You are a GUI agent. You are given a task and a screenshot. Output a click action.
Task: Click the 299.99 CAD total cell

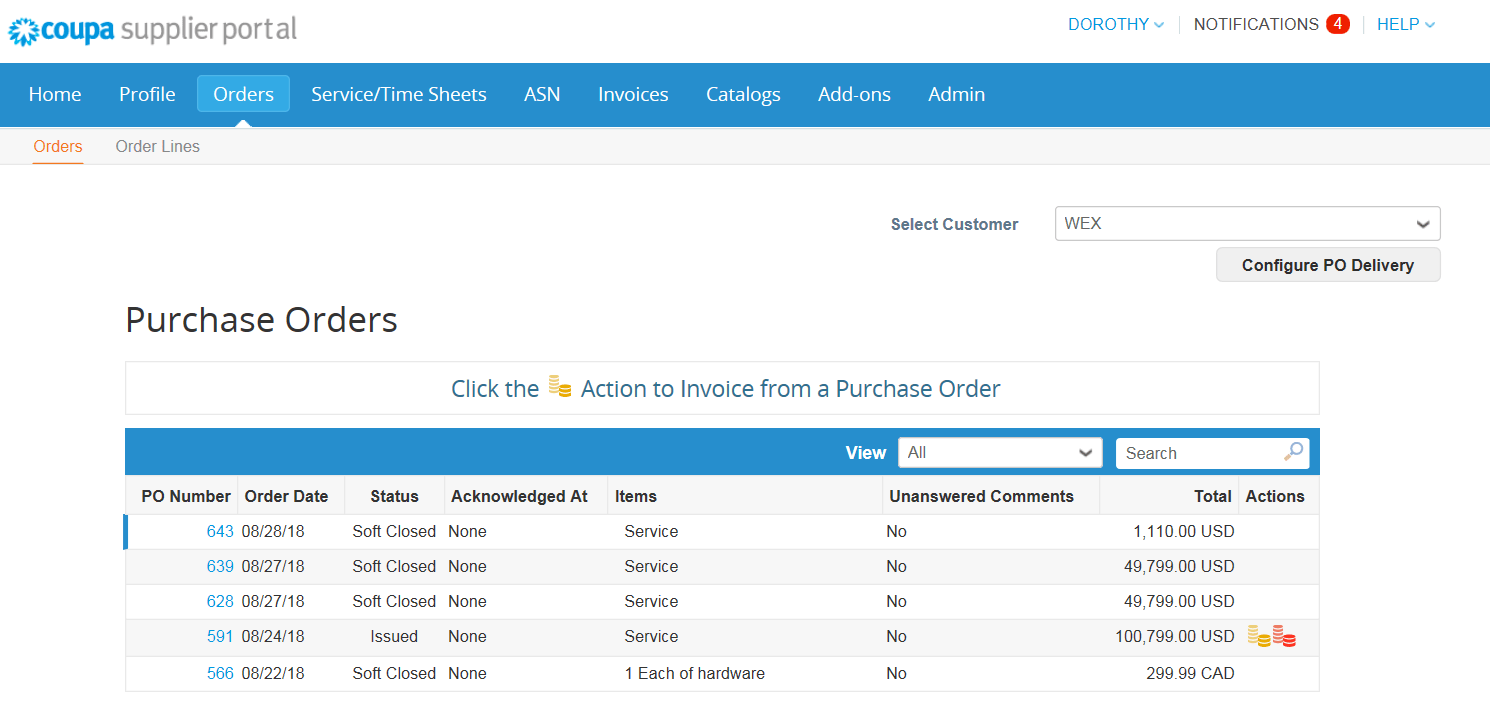point(1190,673)
